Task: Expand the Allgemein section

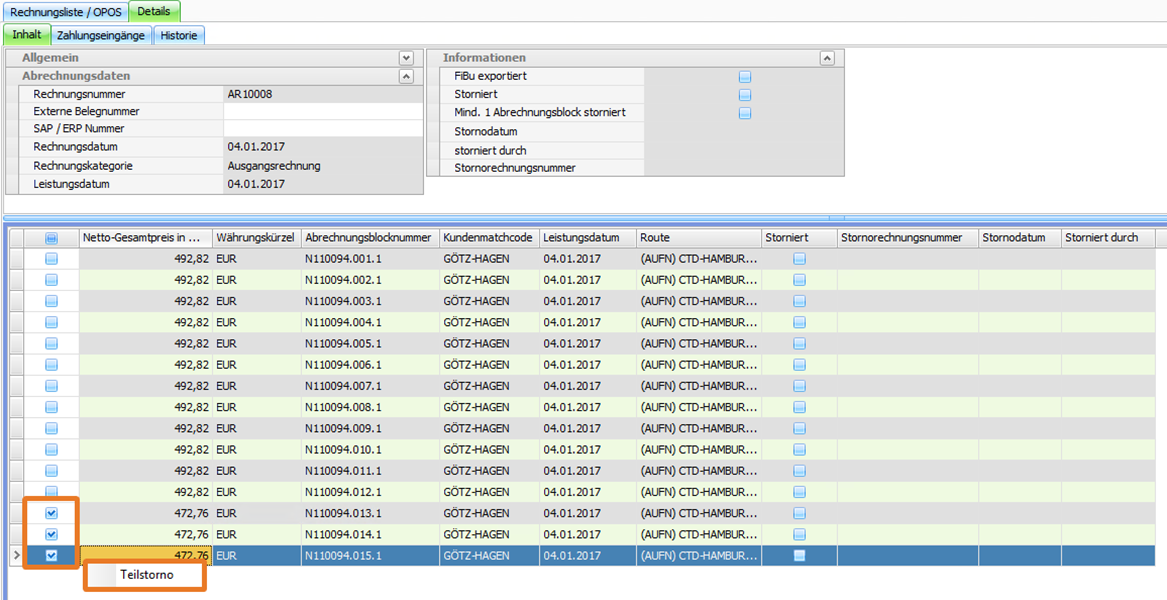Action: click(x=405, y=59)
